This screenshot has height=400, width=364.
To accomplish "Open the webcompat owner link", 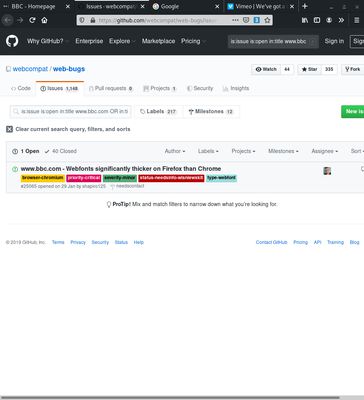I will click(30, 69).
